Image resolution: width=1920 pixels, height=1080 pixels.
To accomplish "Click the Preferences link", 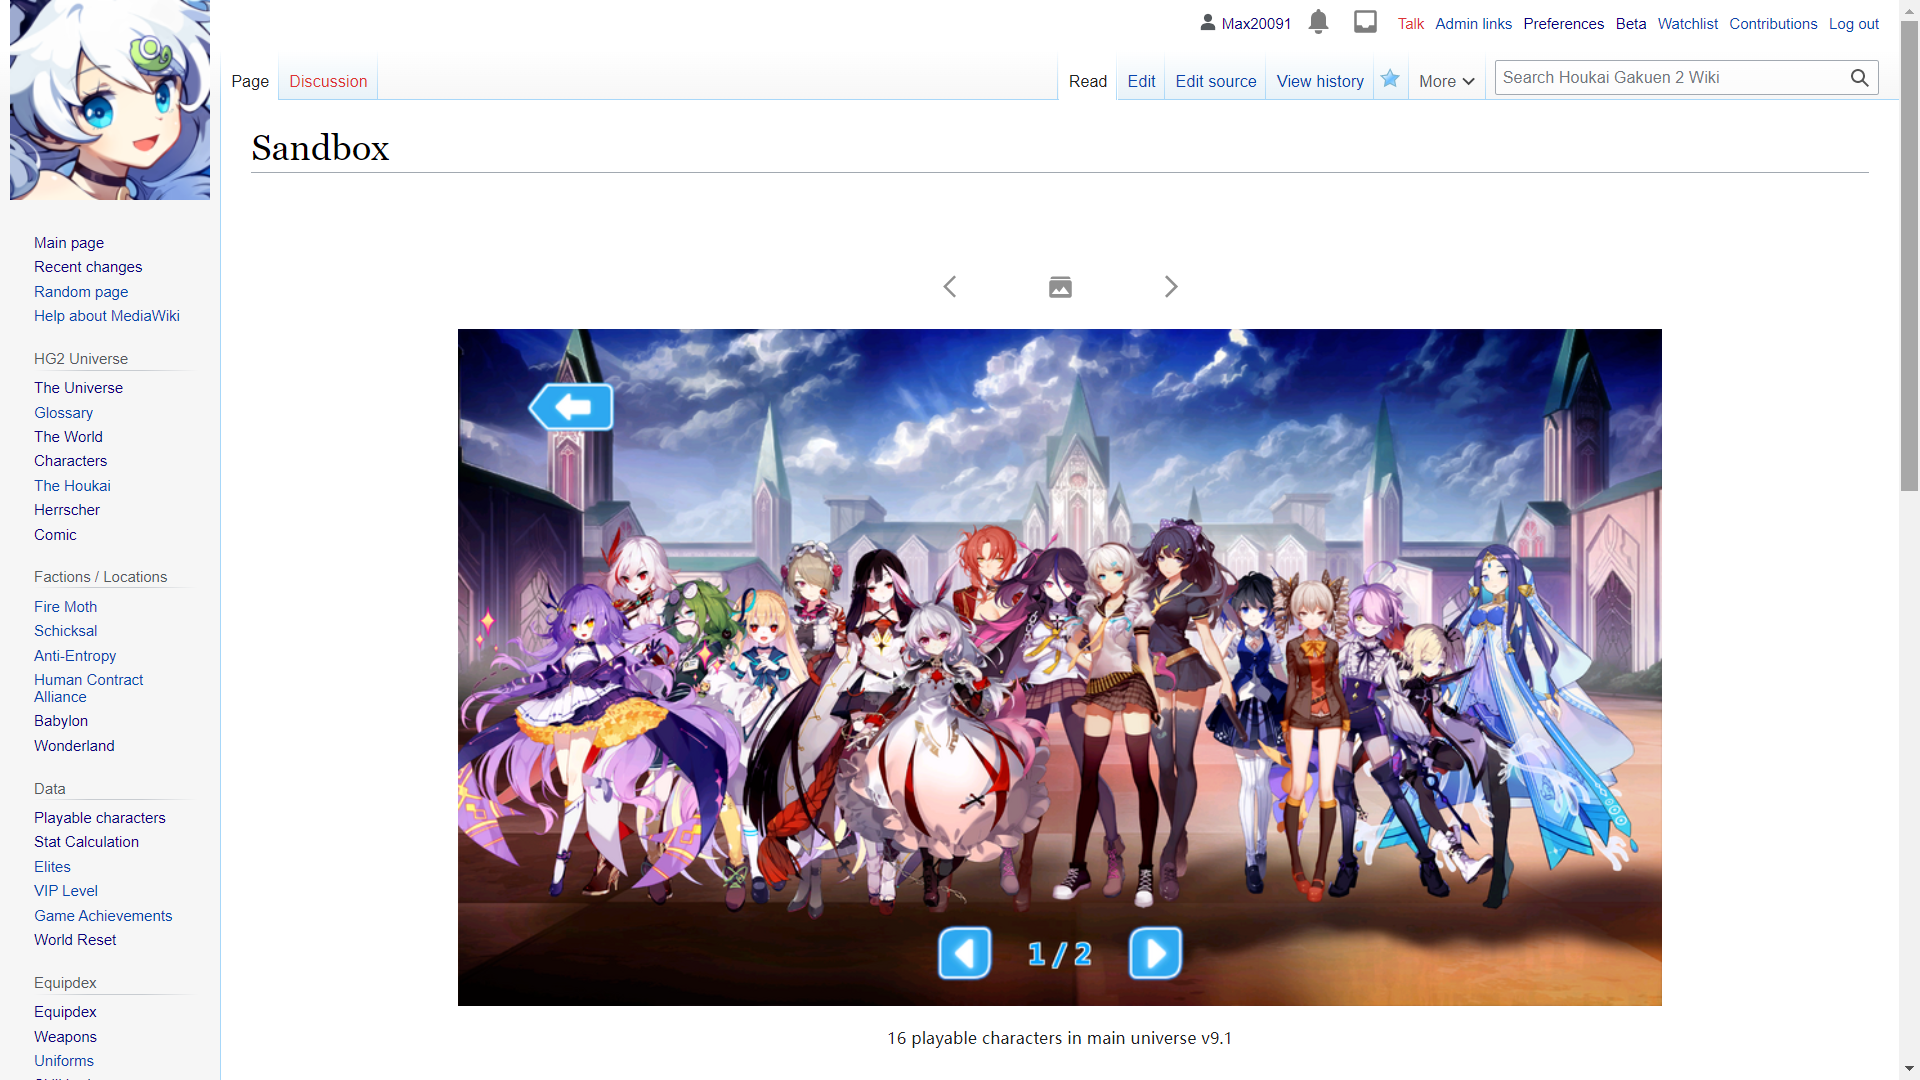I will tap(1563, 24).
